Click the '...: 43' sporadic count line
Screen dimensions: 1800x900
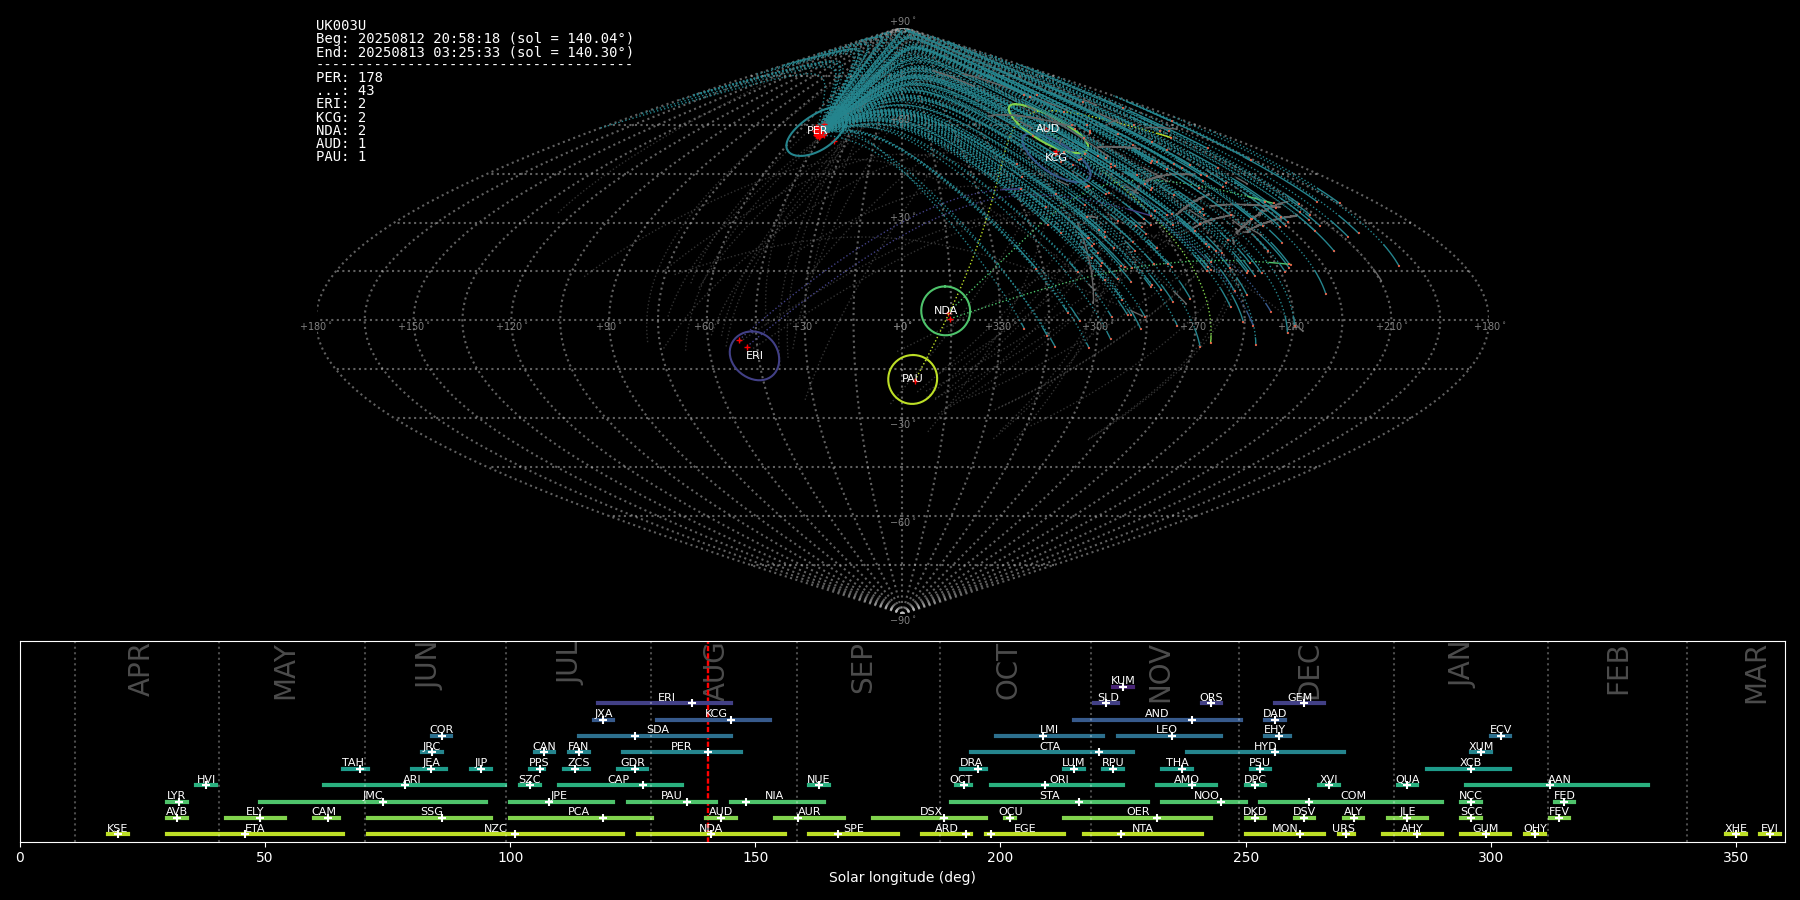click(x=345, y=91)
